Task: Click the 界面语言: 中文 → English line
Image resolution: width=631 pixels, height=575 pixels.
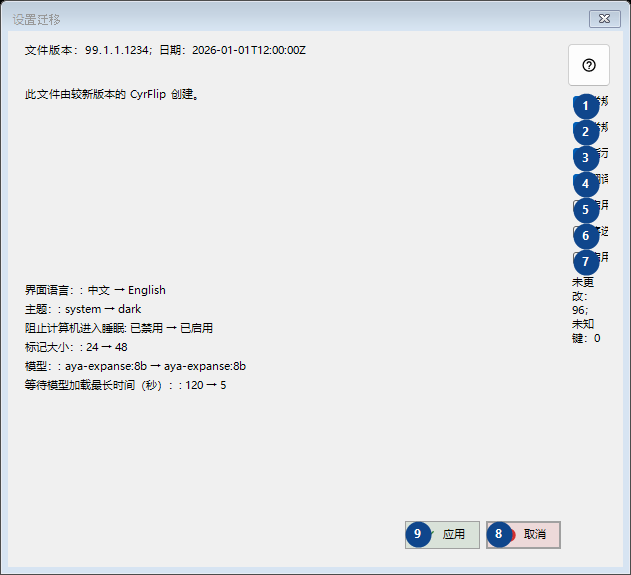Action: coord(95,290)
